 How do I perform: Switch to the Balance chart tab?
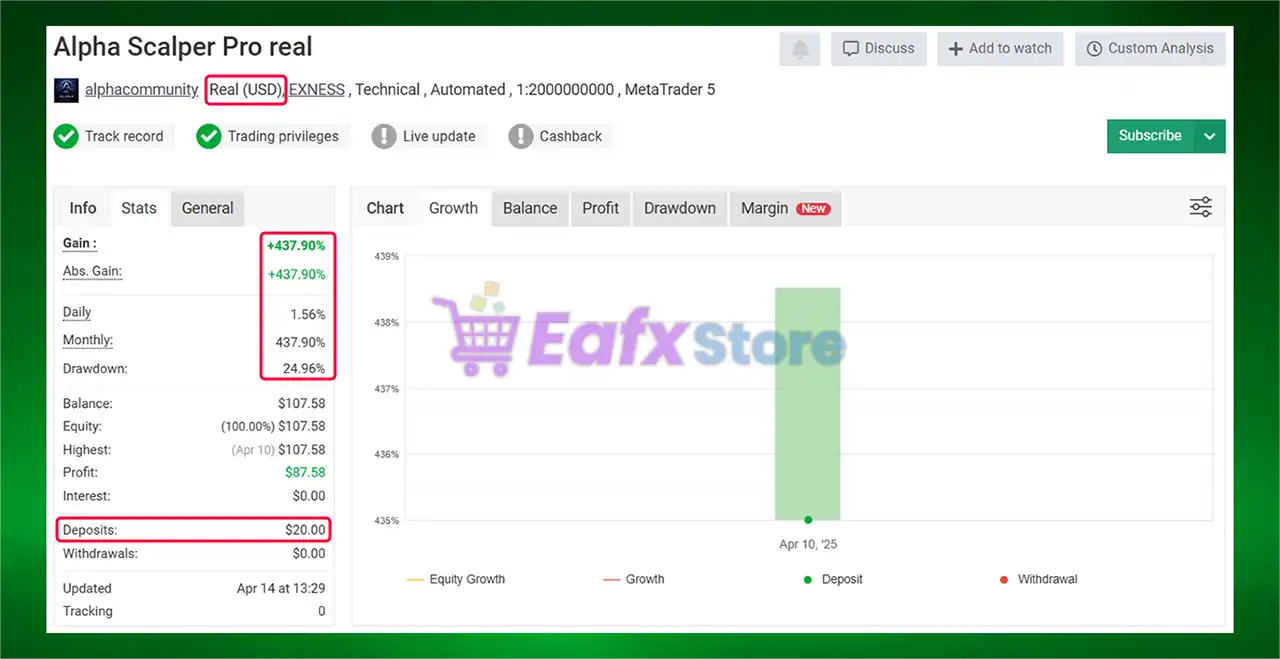(530, 208)
